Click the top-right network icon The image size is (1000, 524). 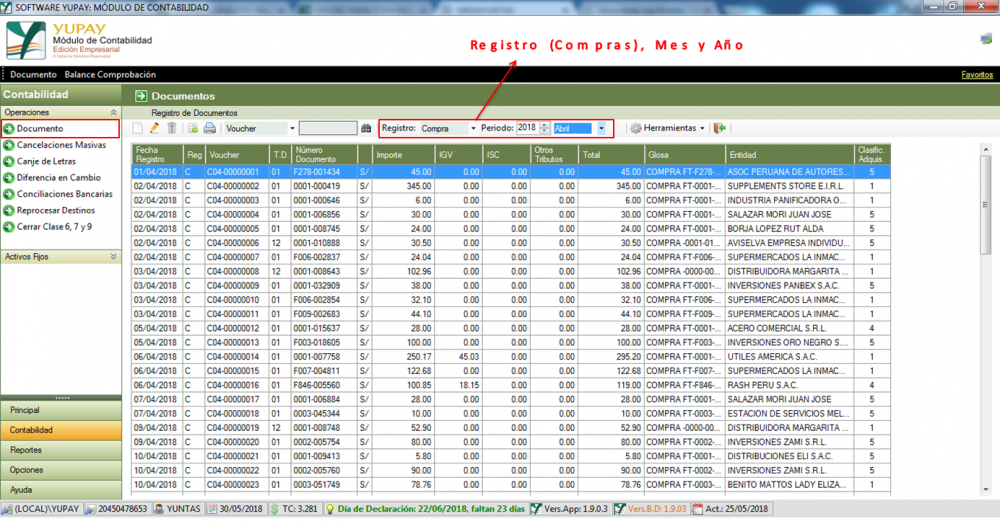pyautogui.click(x=985, y=40)
